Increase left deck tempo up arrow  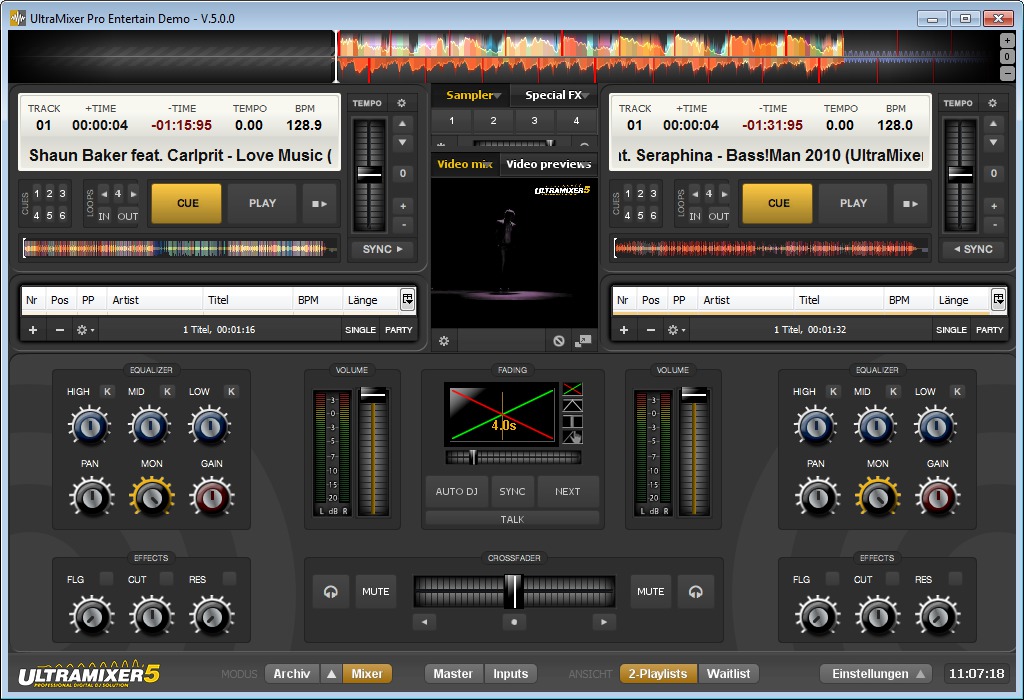click(403, 123)
